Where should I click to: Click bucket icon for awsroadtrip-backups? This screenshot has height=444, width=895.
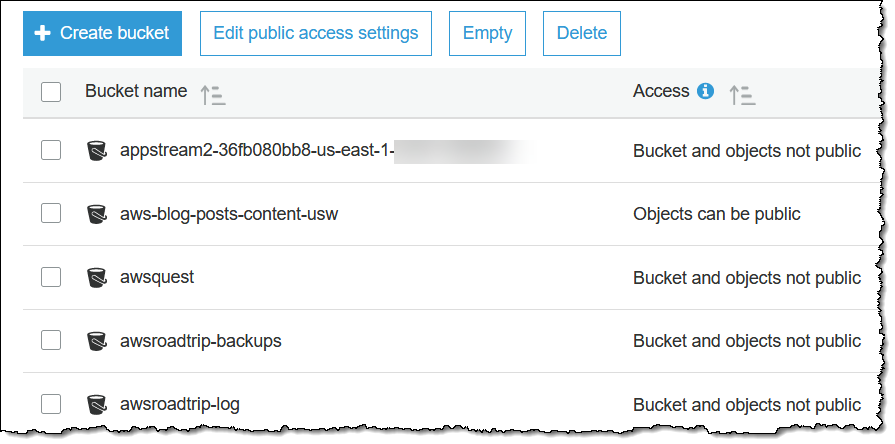[96, 341]
